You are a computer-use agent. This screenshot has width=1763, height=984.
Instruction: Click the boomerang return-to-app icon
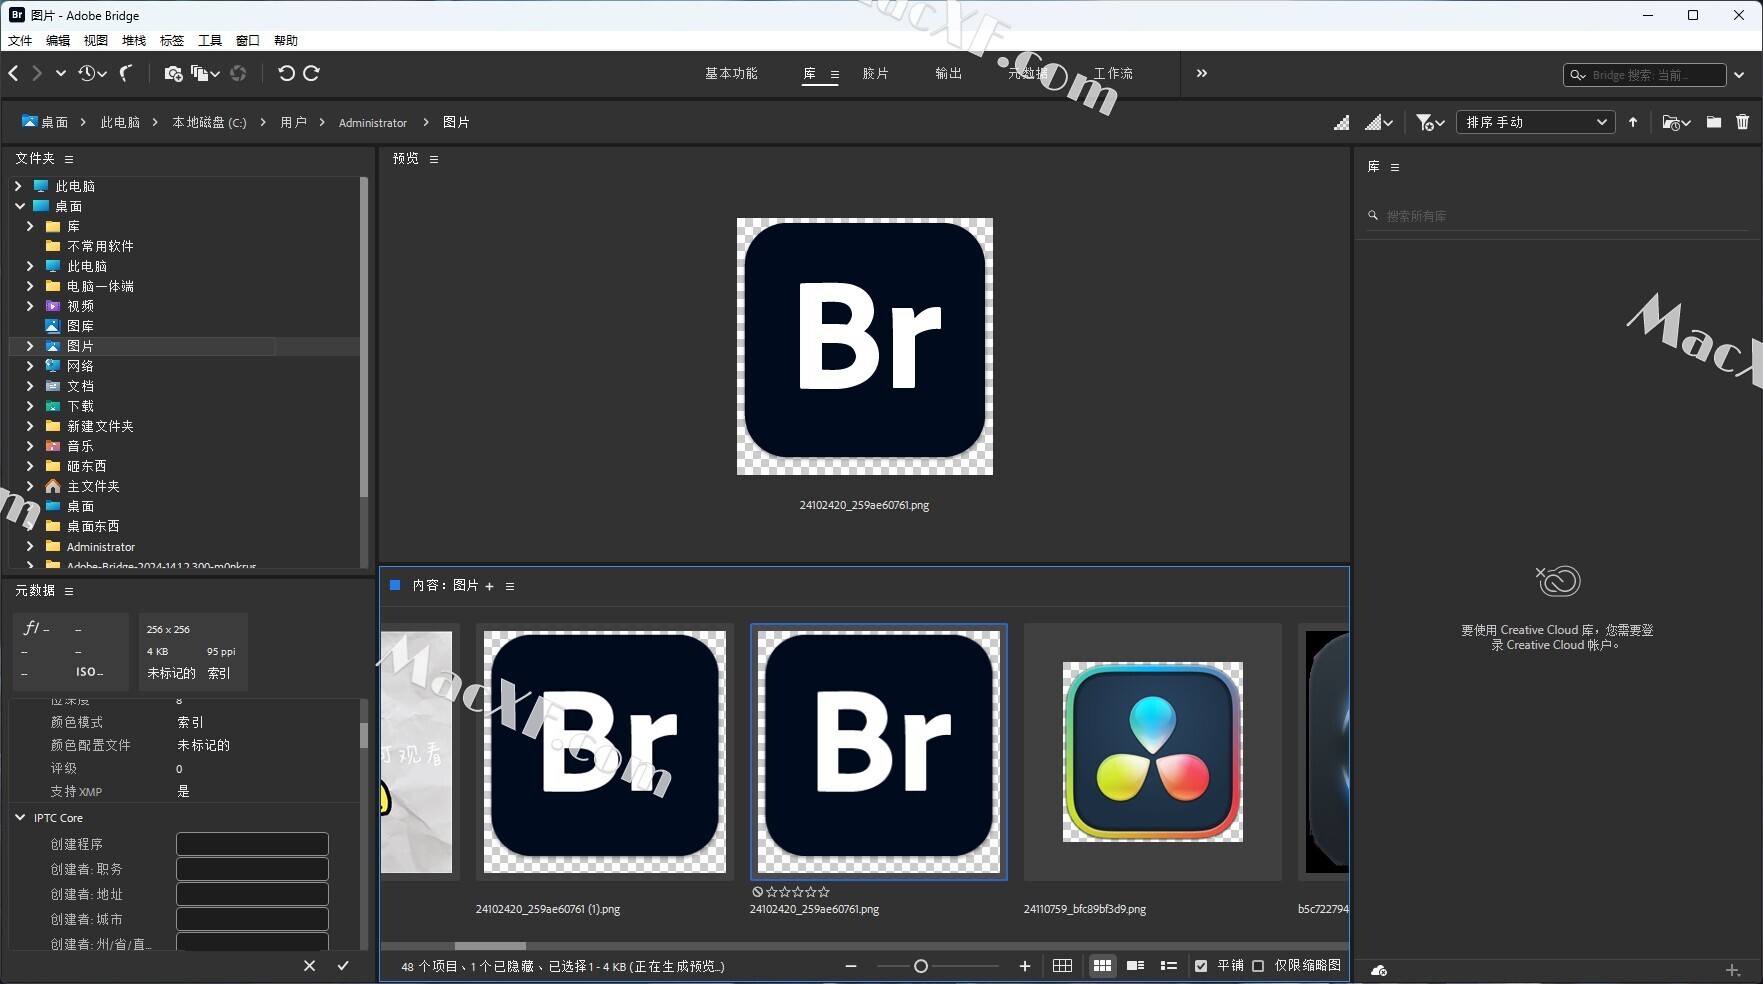127,73
